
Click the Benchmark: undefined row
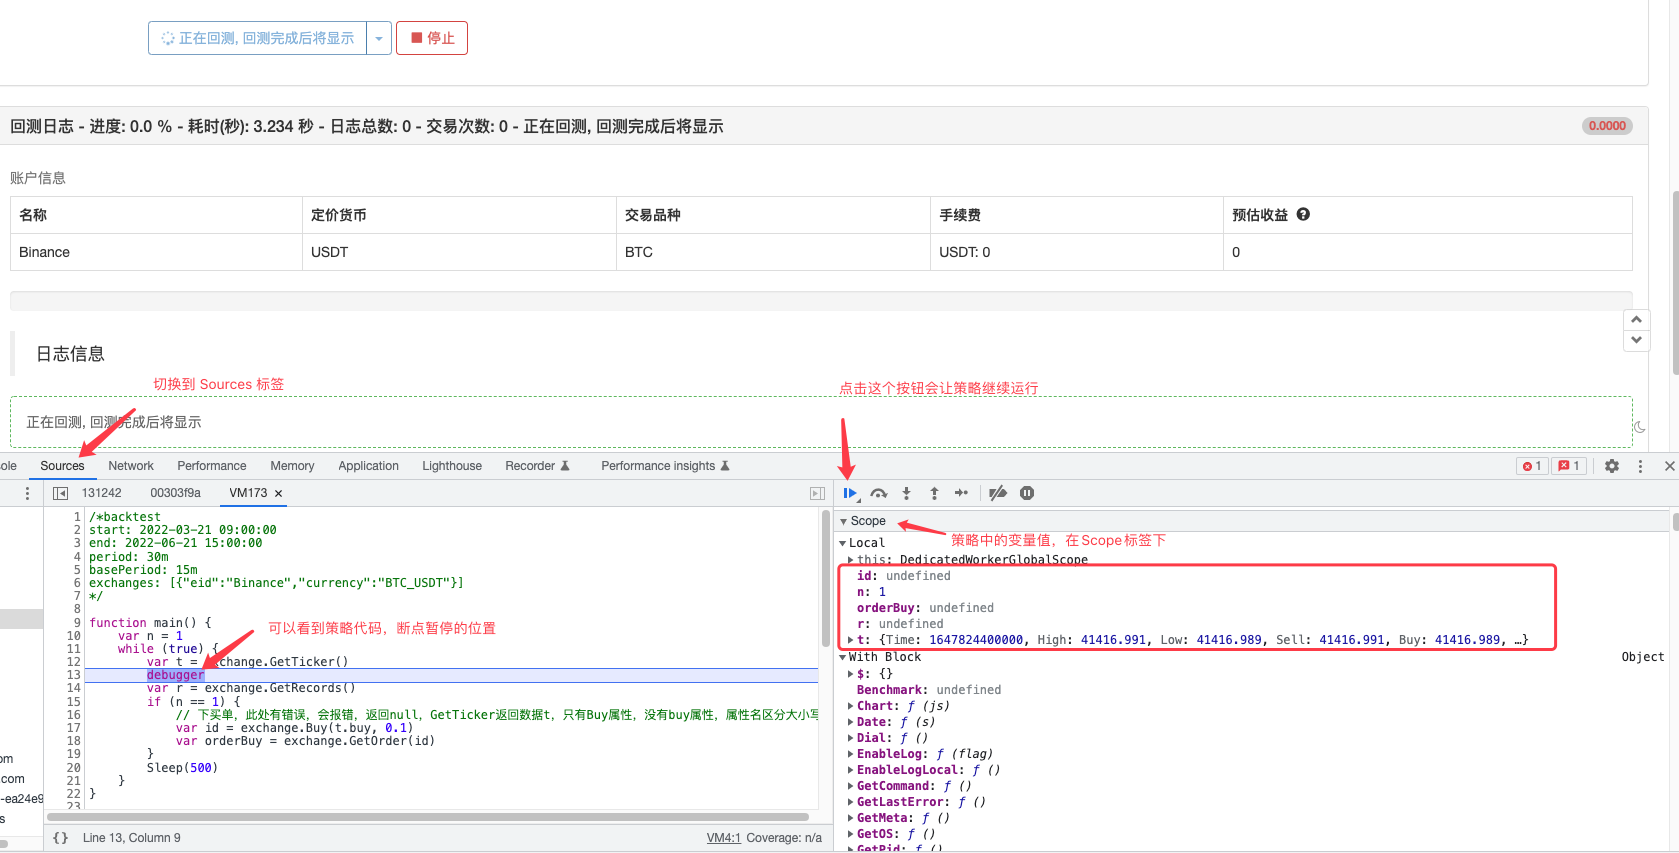(x=928, y=690)
